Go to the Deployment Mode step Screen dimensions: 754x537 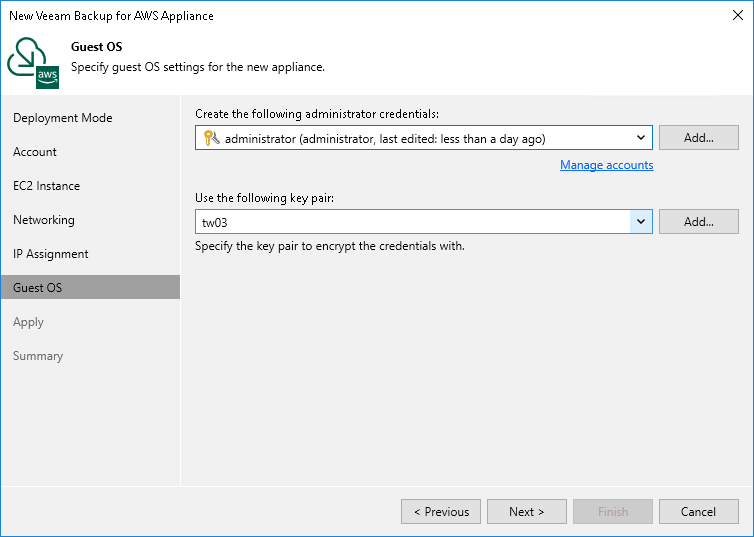(x=62, y=118)
